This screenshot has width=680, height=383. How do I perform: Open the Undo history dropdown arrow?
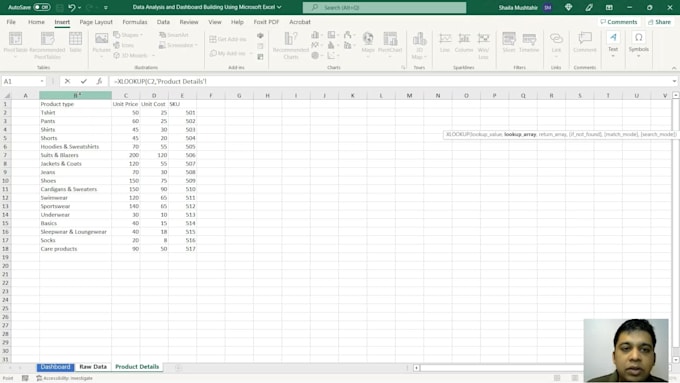[80, 7]
